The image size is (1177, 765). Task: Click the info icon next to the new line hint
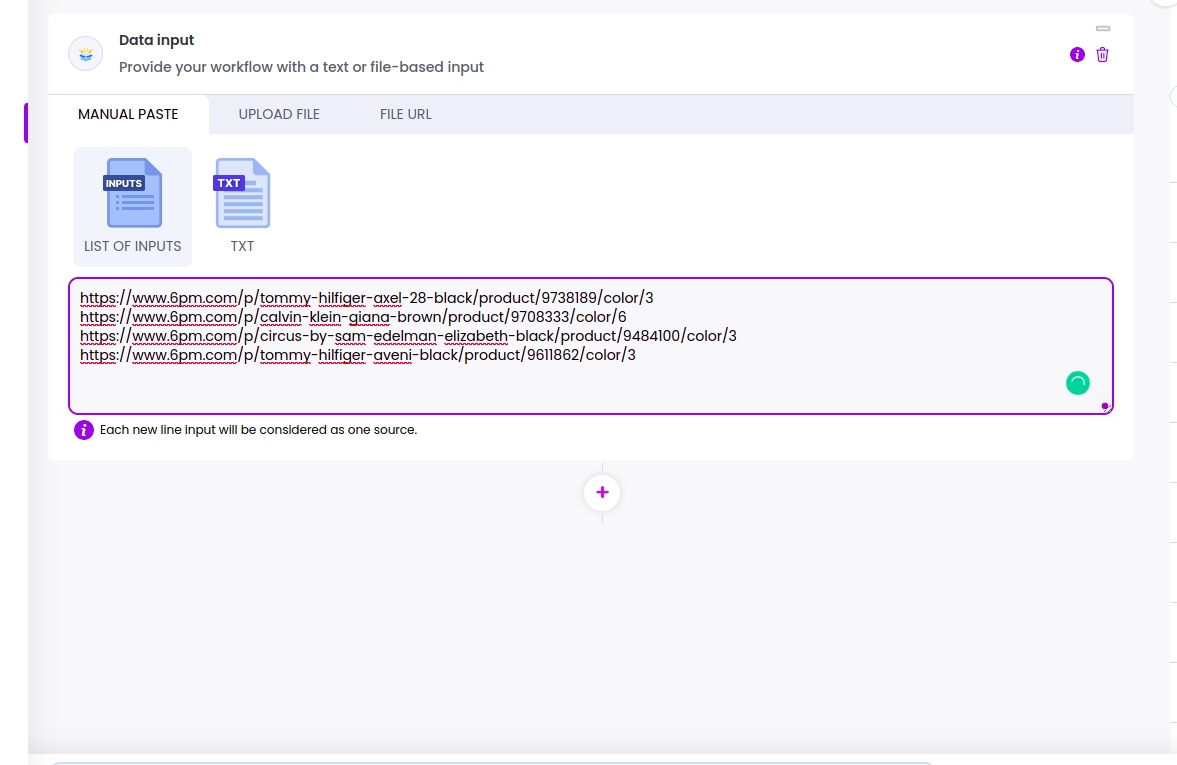pyautogui.click(x=84, y=430)
